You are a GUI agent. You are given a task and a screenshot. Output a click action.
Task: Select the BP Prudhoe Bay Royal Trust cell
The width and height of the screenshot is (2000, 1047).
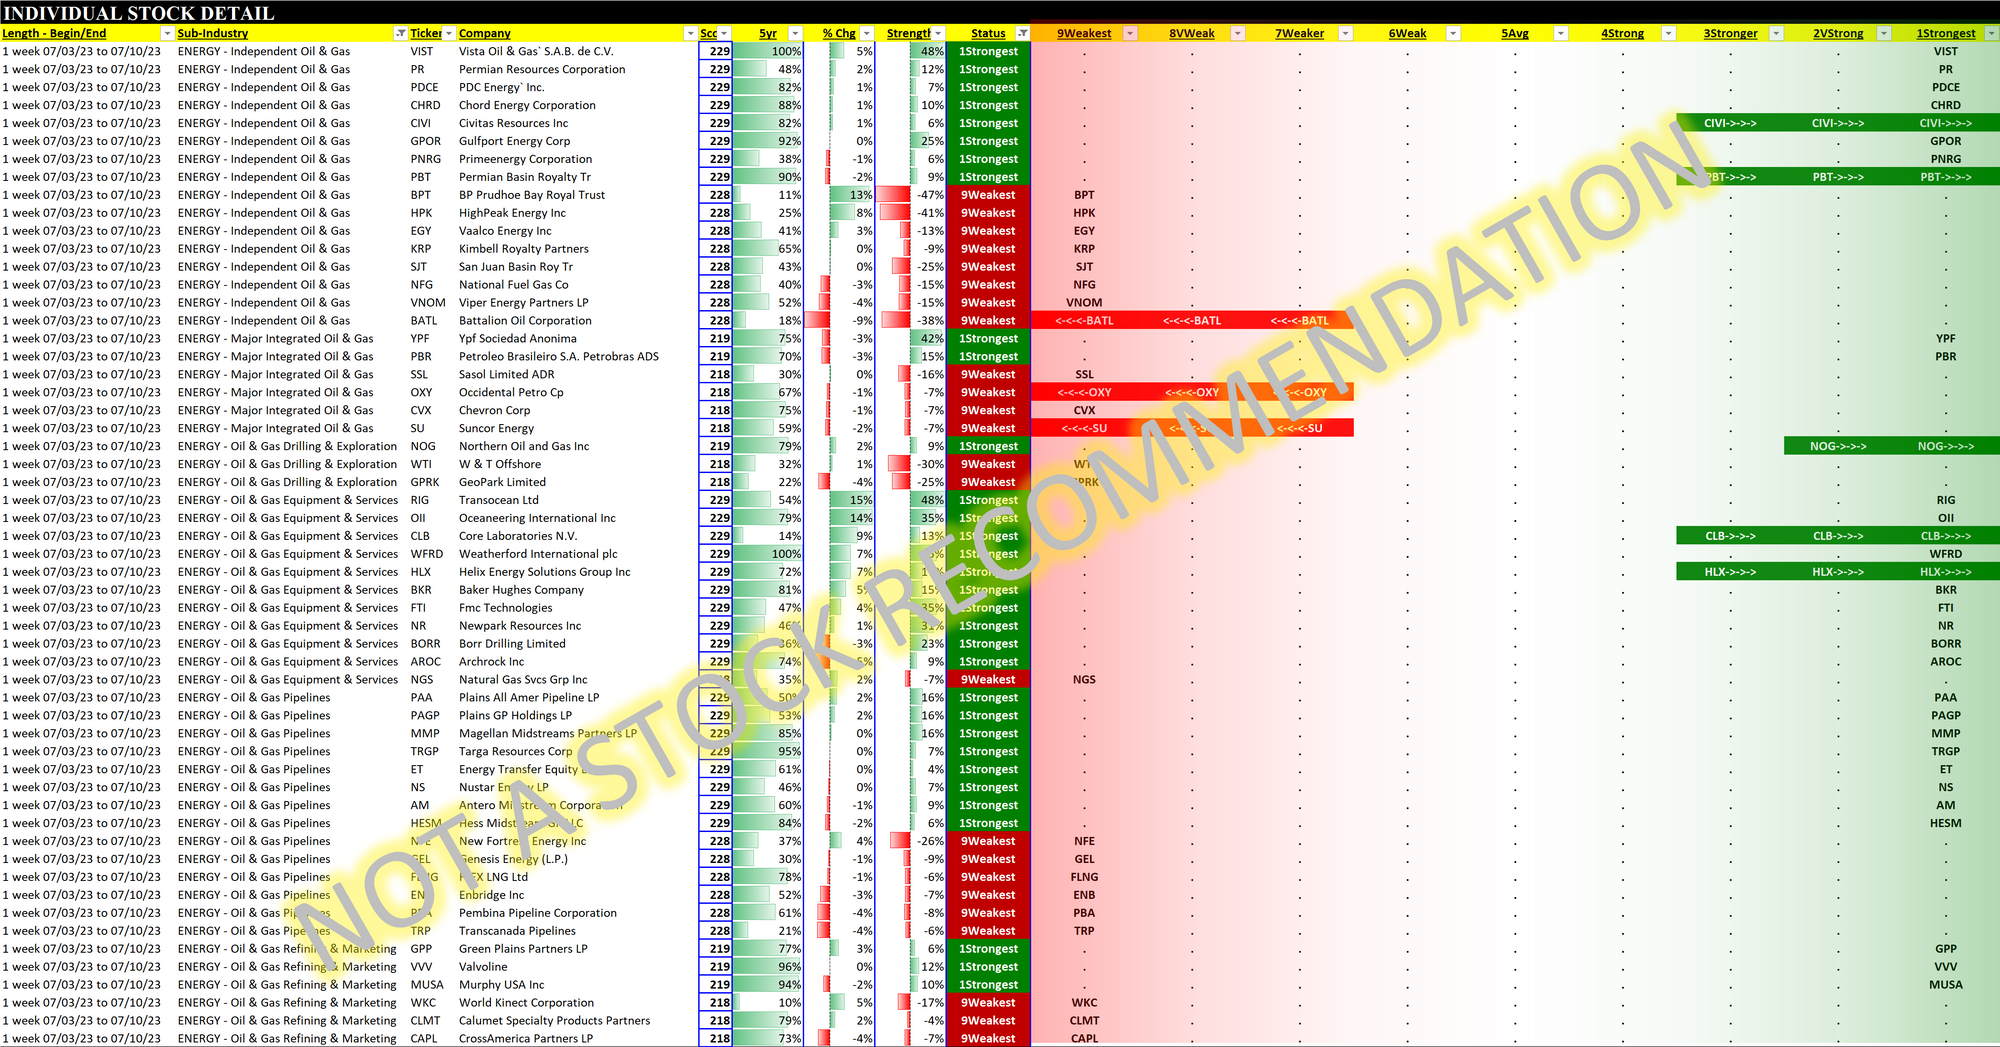point(577,195)
